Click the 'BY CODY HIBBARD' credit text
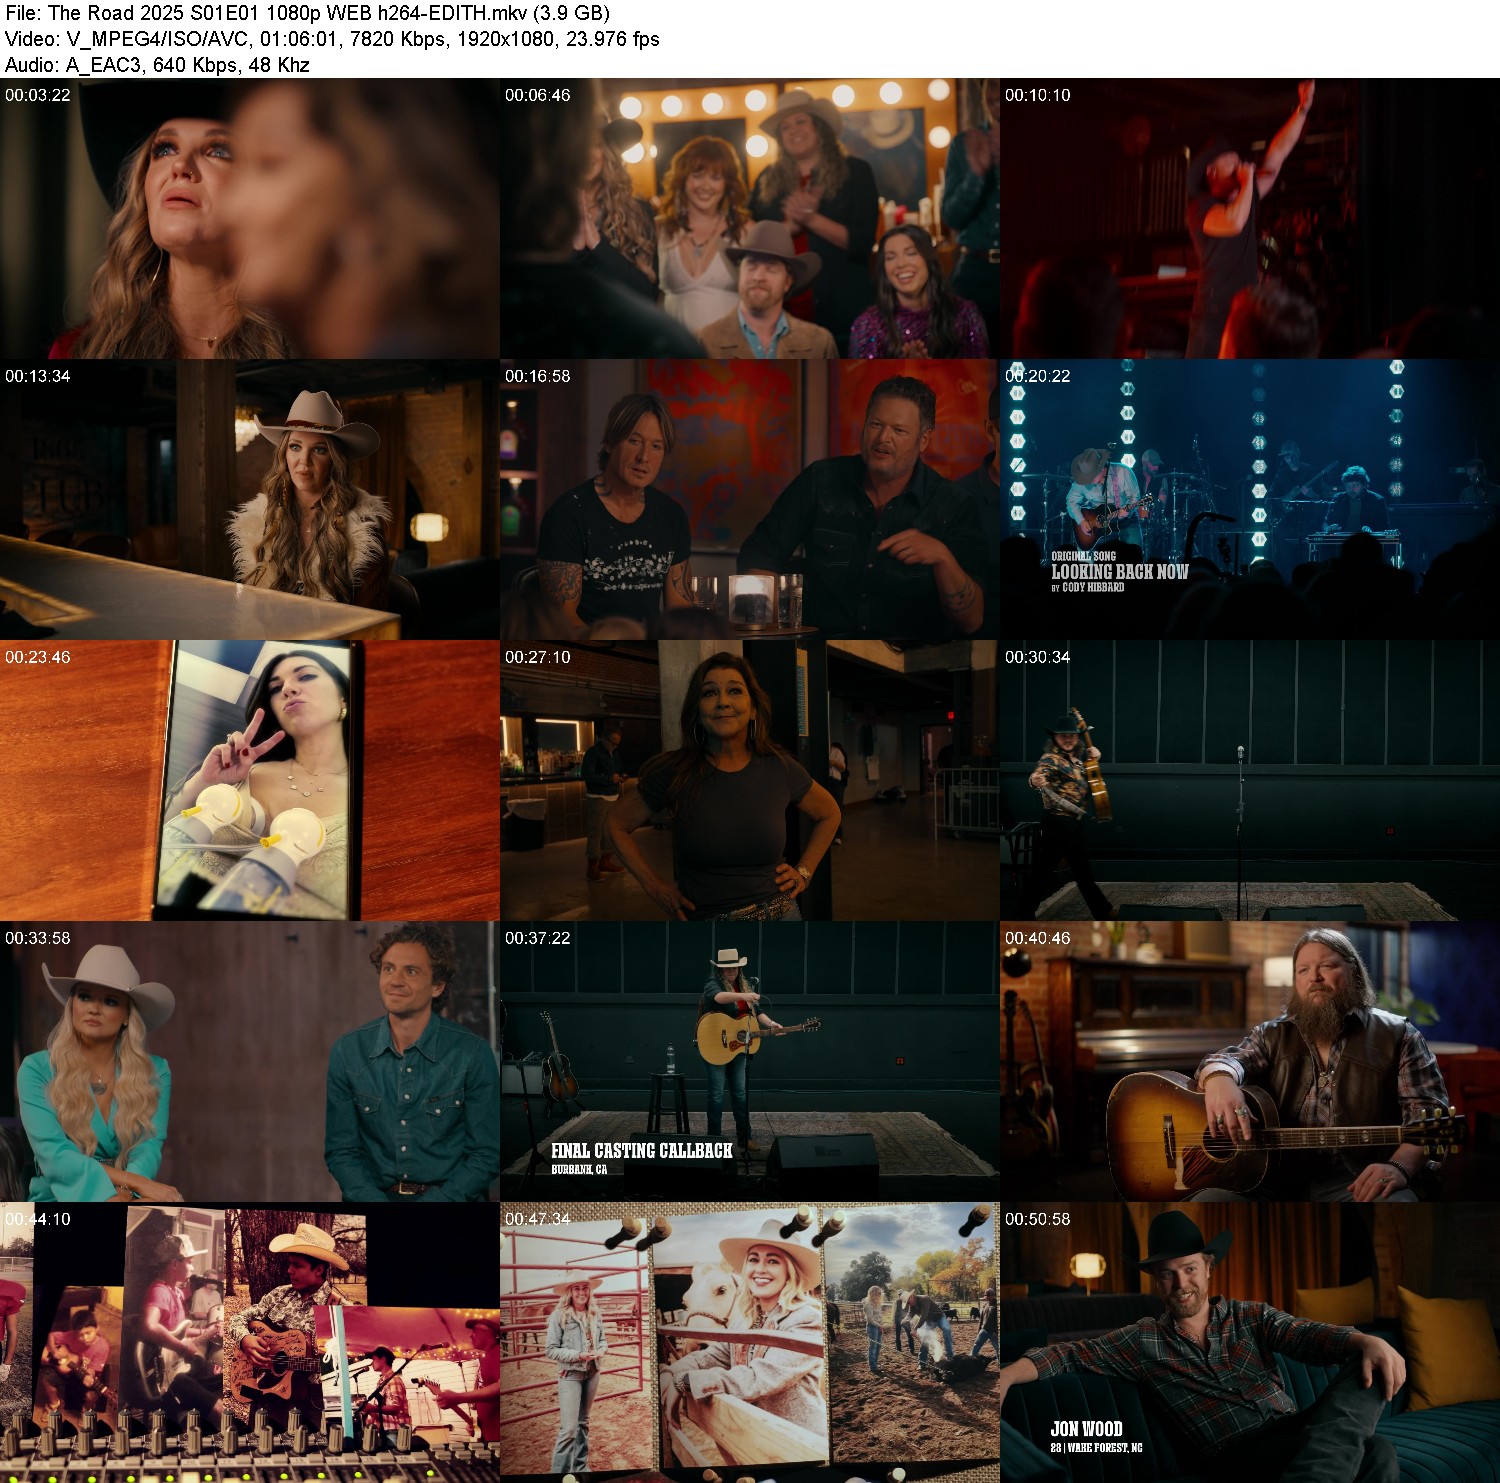 coord(1088,587)
